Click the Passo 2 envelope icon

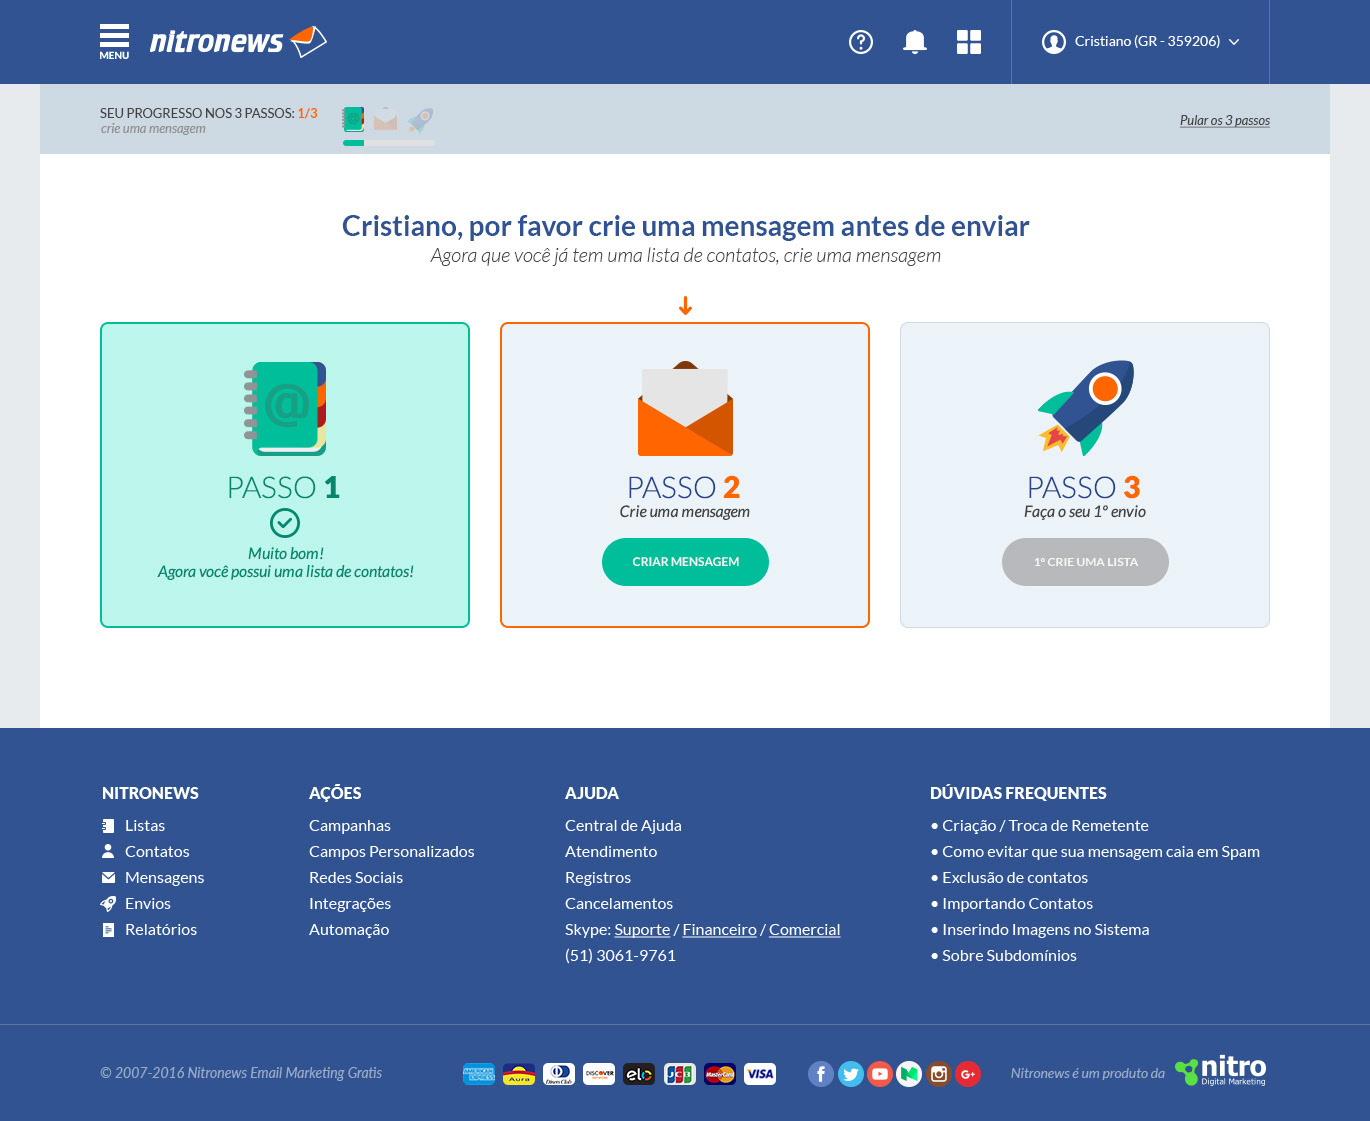[685, 409]
